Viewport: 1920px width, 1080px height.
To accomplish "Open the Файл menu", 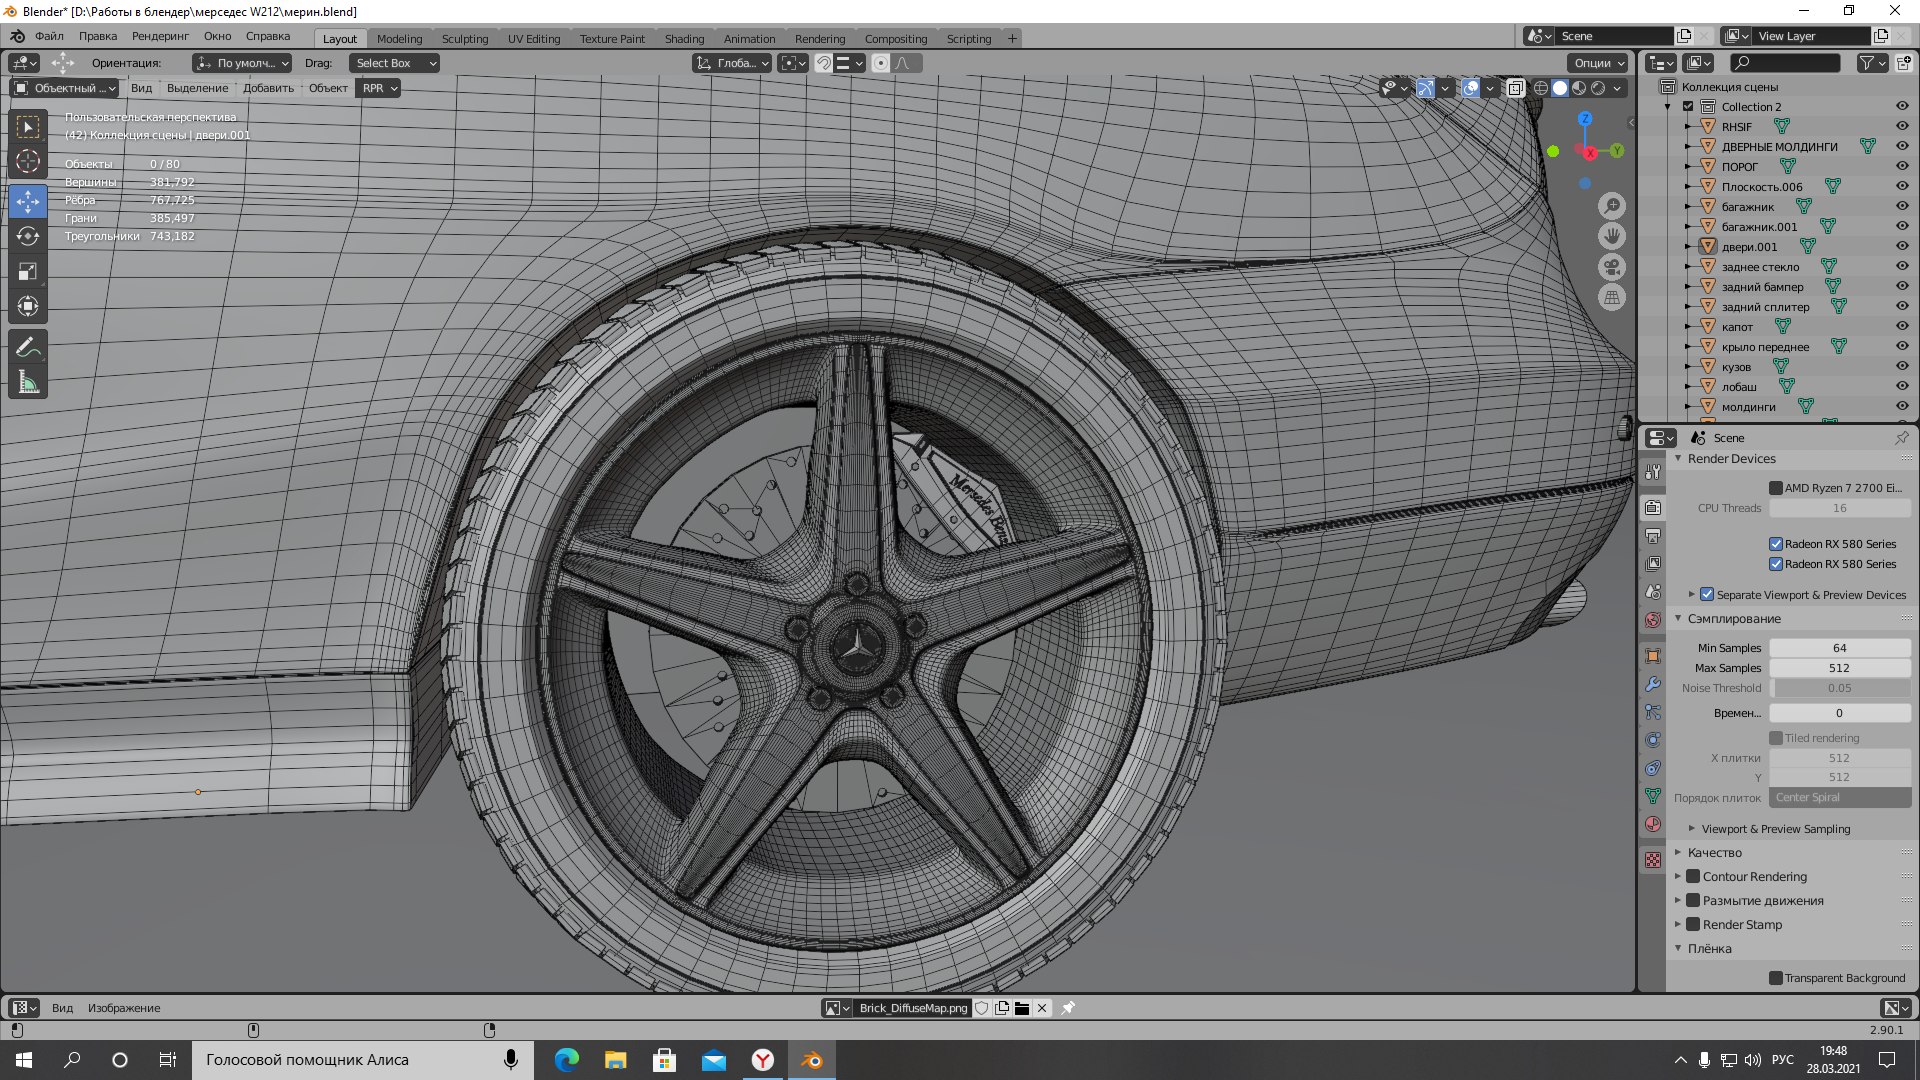I will click(49, 36).
